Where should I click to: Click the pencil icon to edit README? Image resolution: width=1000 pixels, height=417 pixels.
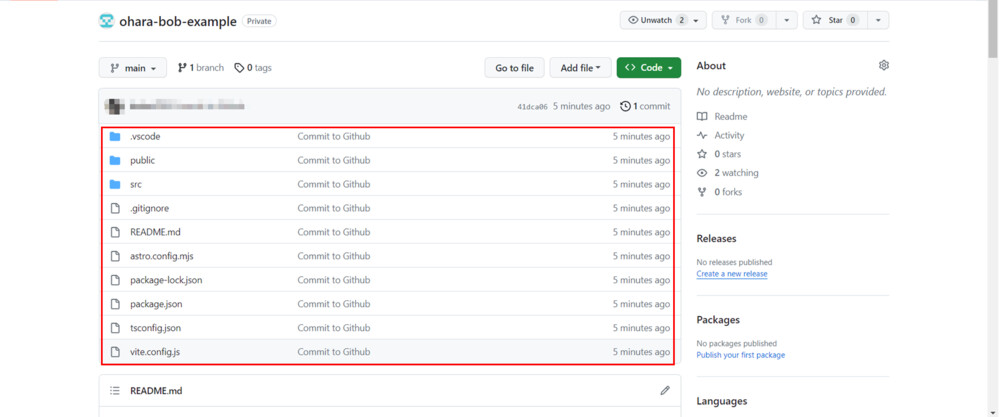665,390
